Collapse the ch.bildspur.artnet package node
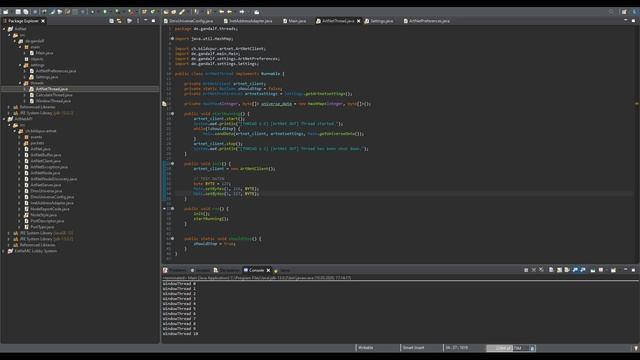The image size is (640, 360). tap(15, 131)
